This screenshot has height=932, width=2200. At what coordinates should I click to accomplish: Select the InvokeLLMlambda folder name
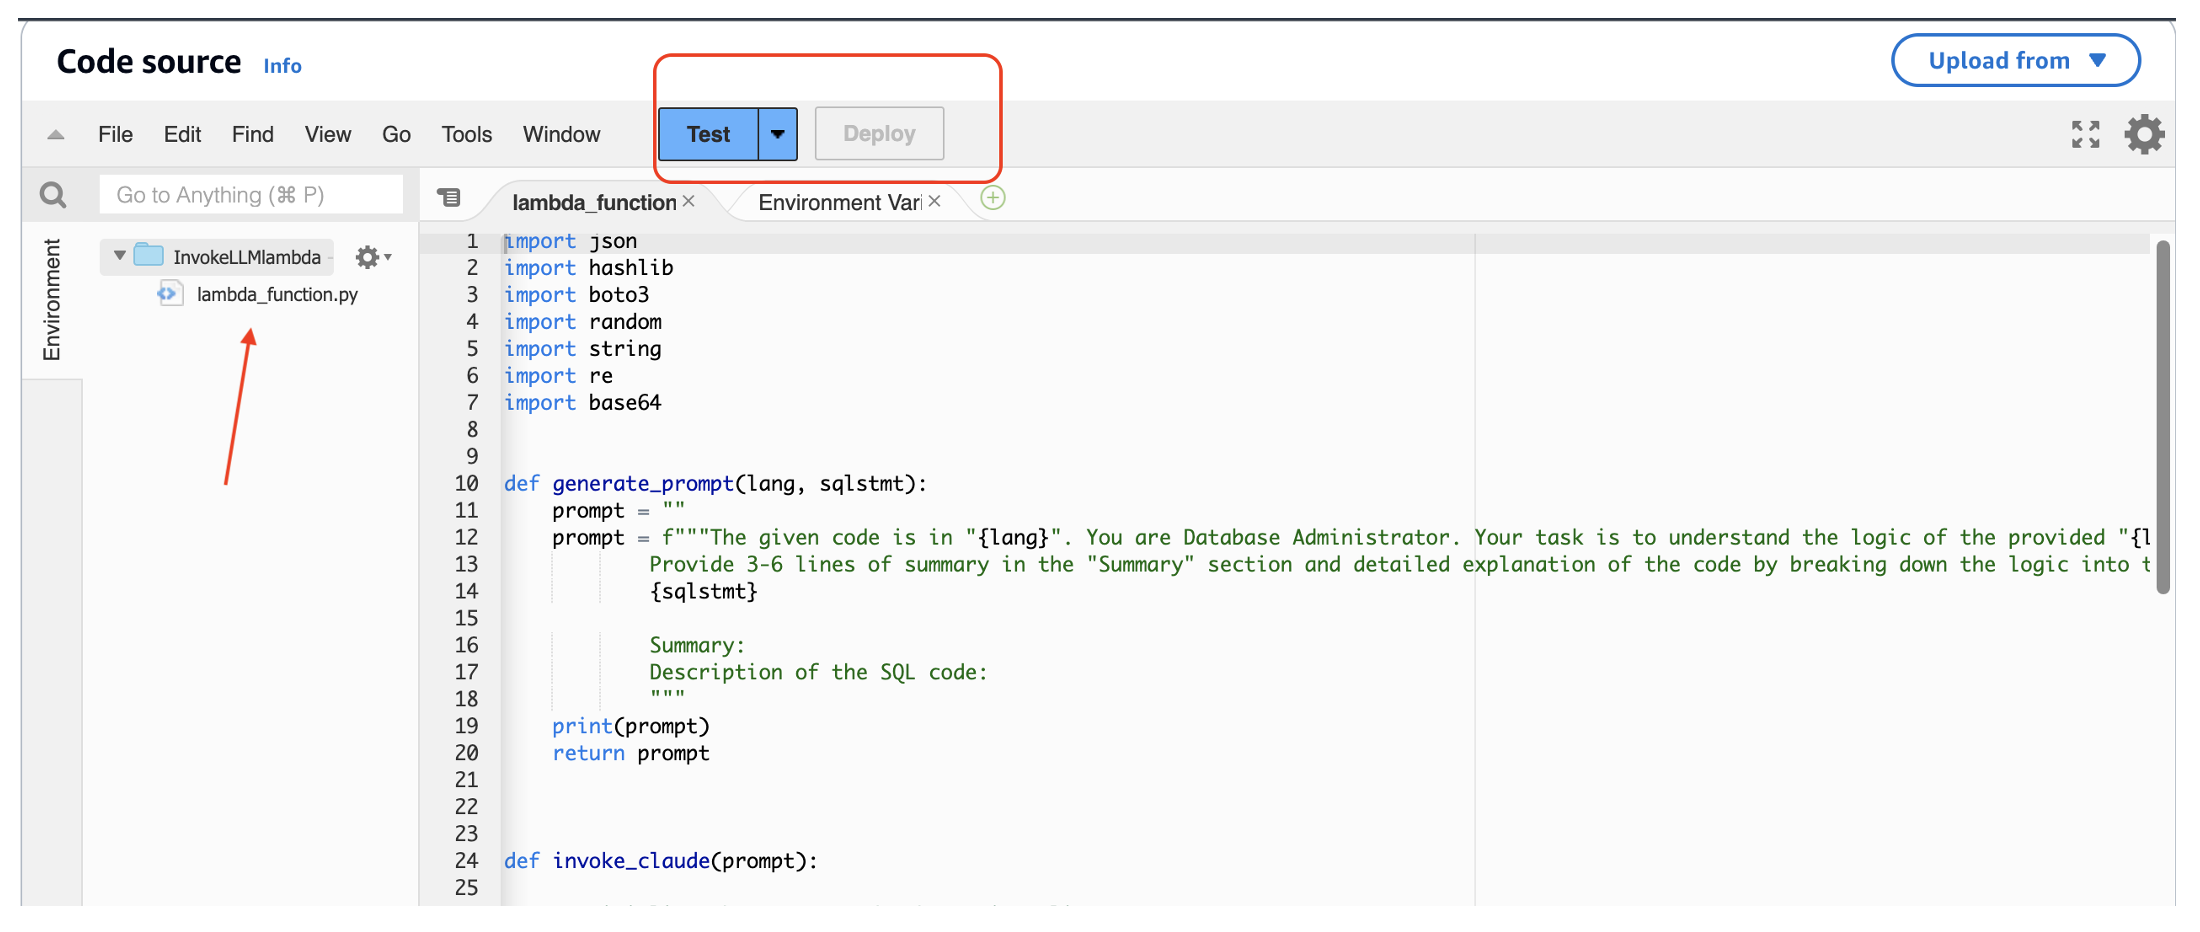247,257
